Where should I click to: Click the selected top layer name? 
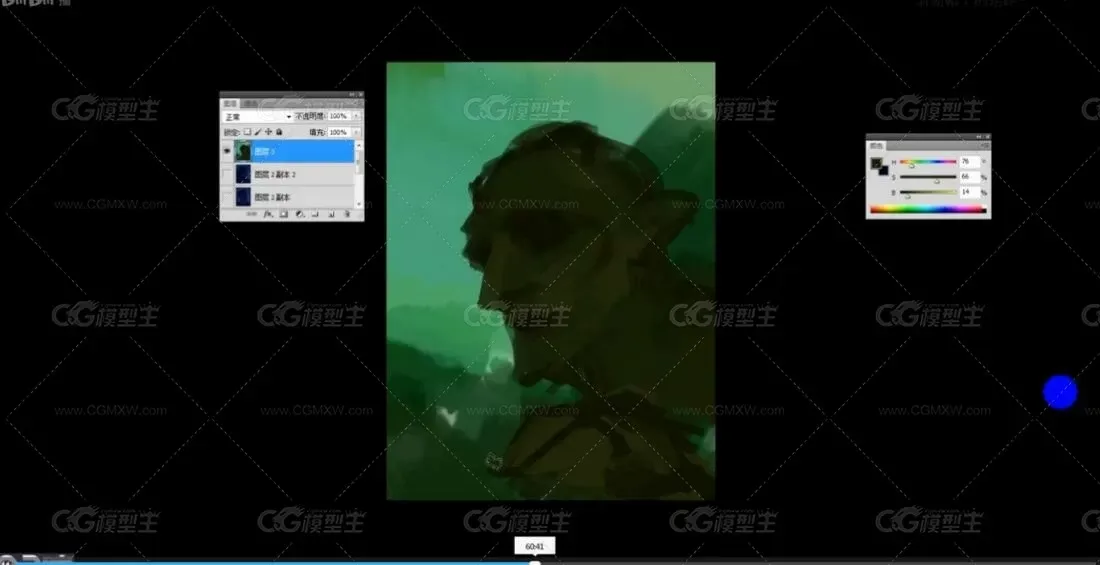pyautogui.click(x=264, y=152)
